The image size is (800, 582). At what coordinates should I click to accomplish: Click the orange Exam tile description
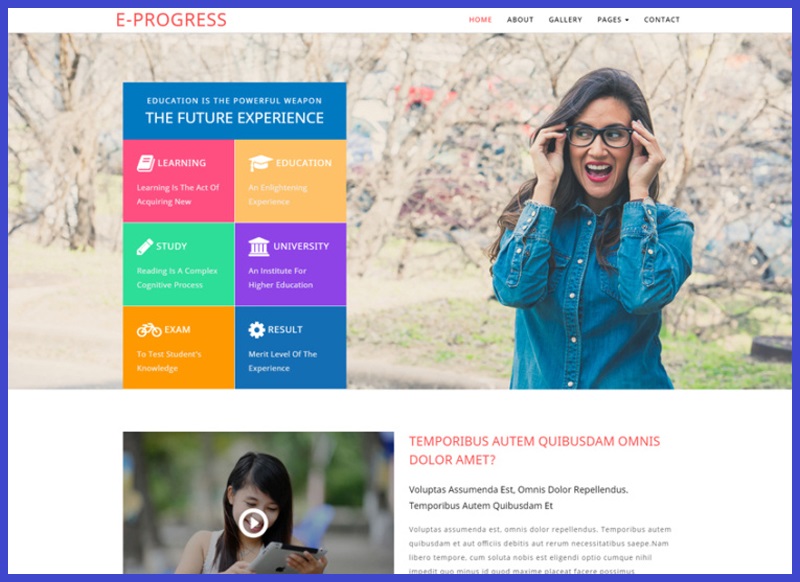(169, 361)
